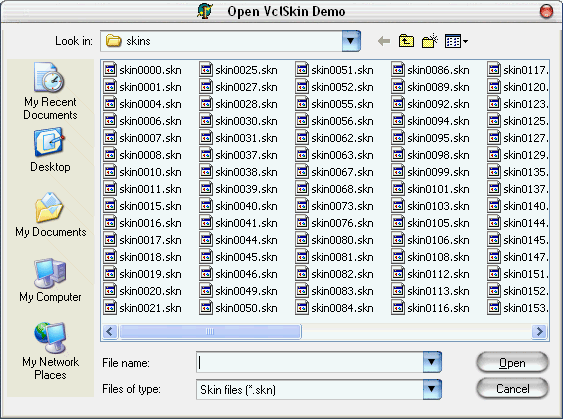
Task: Expand the File name dropdown arrow
Action: click(432, 362)
